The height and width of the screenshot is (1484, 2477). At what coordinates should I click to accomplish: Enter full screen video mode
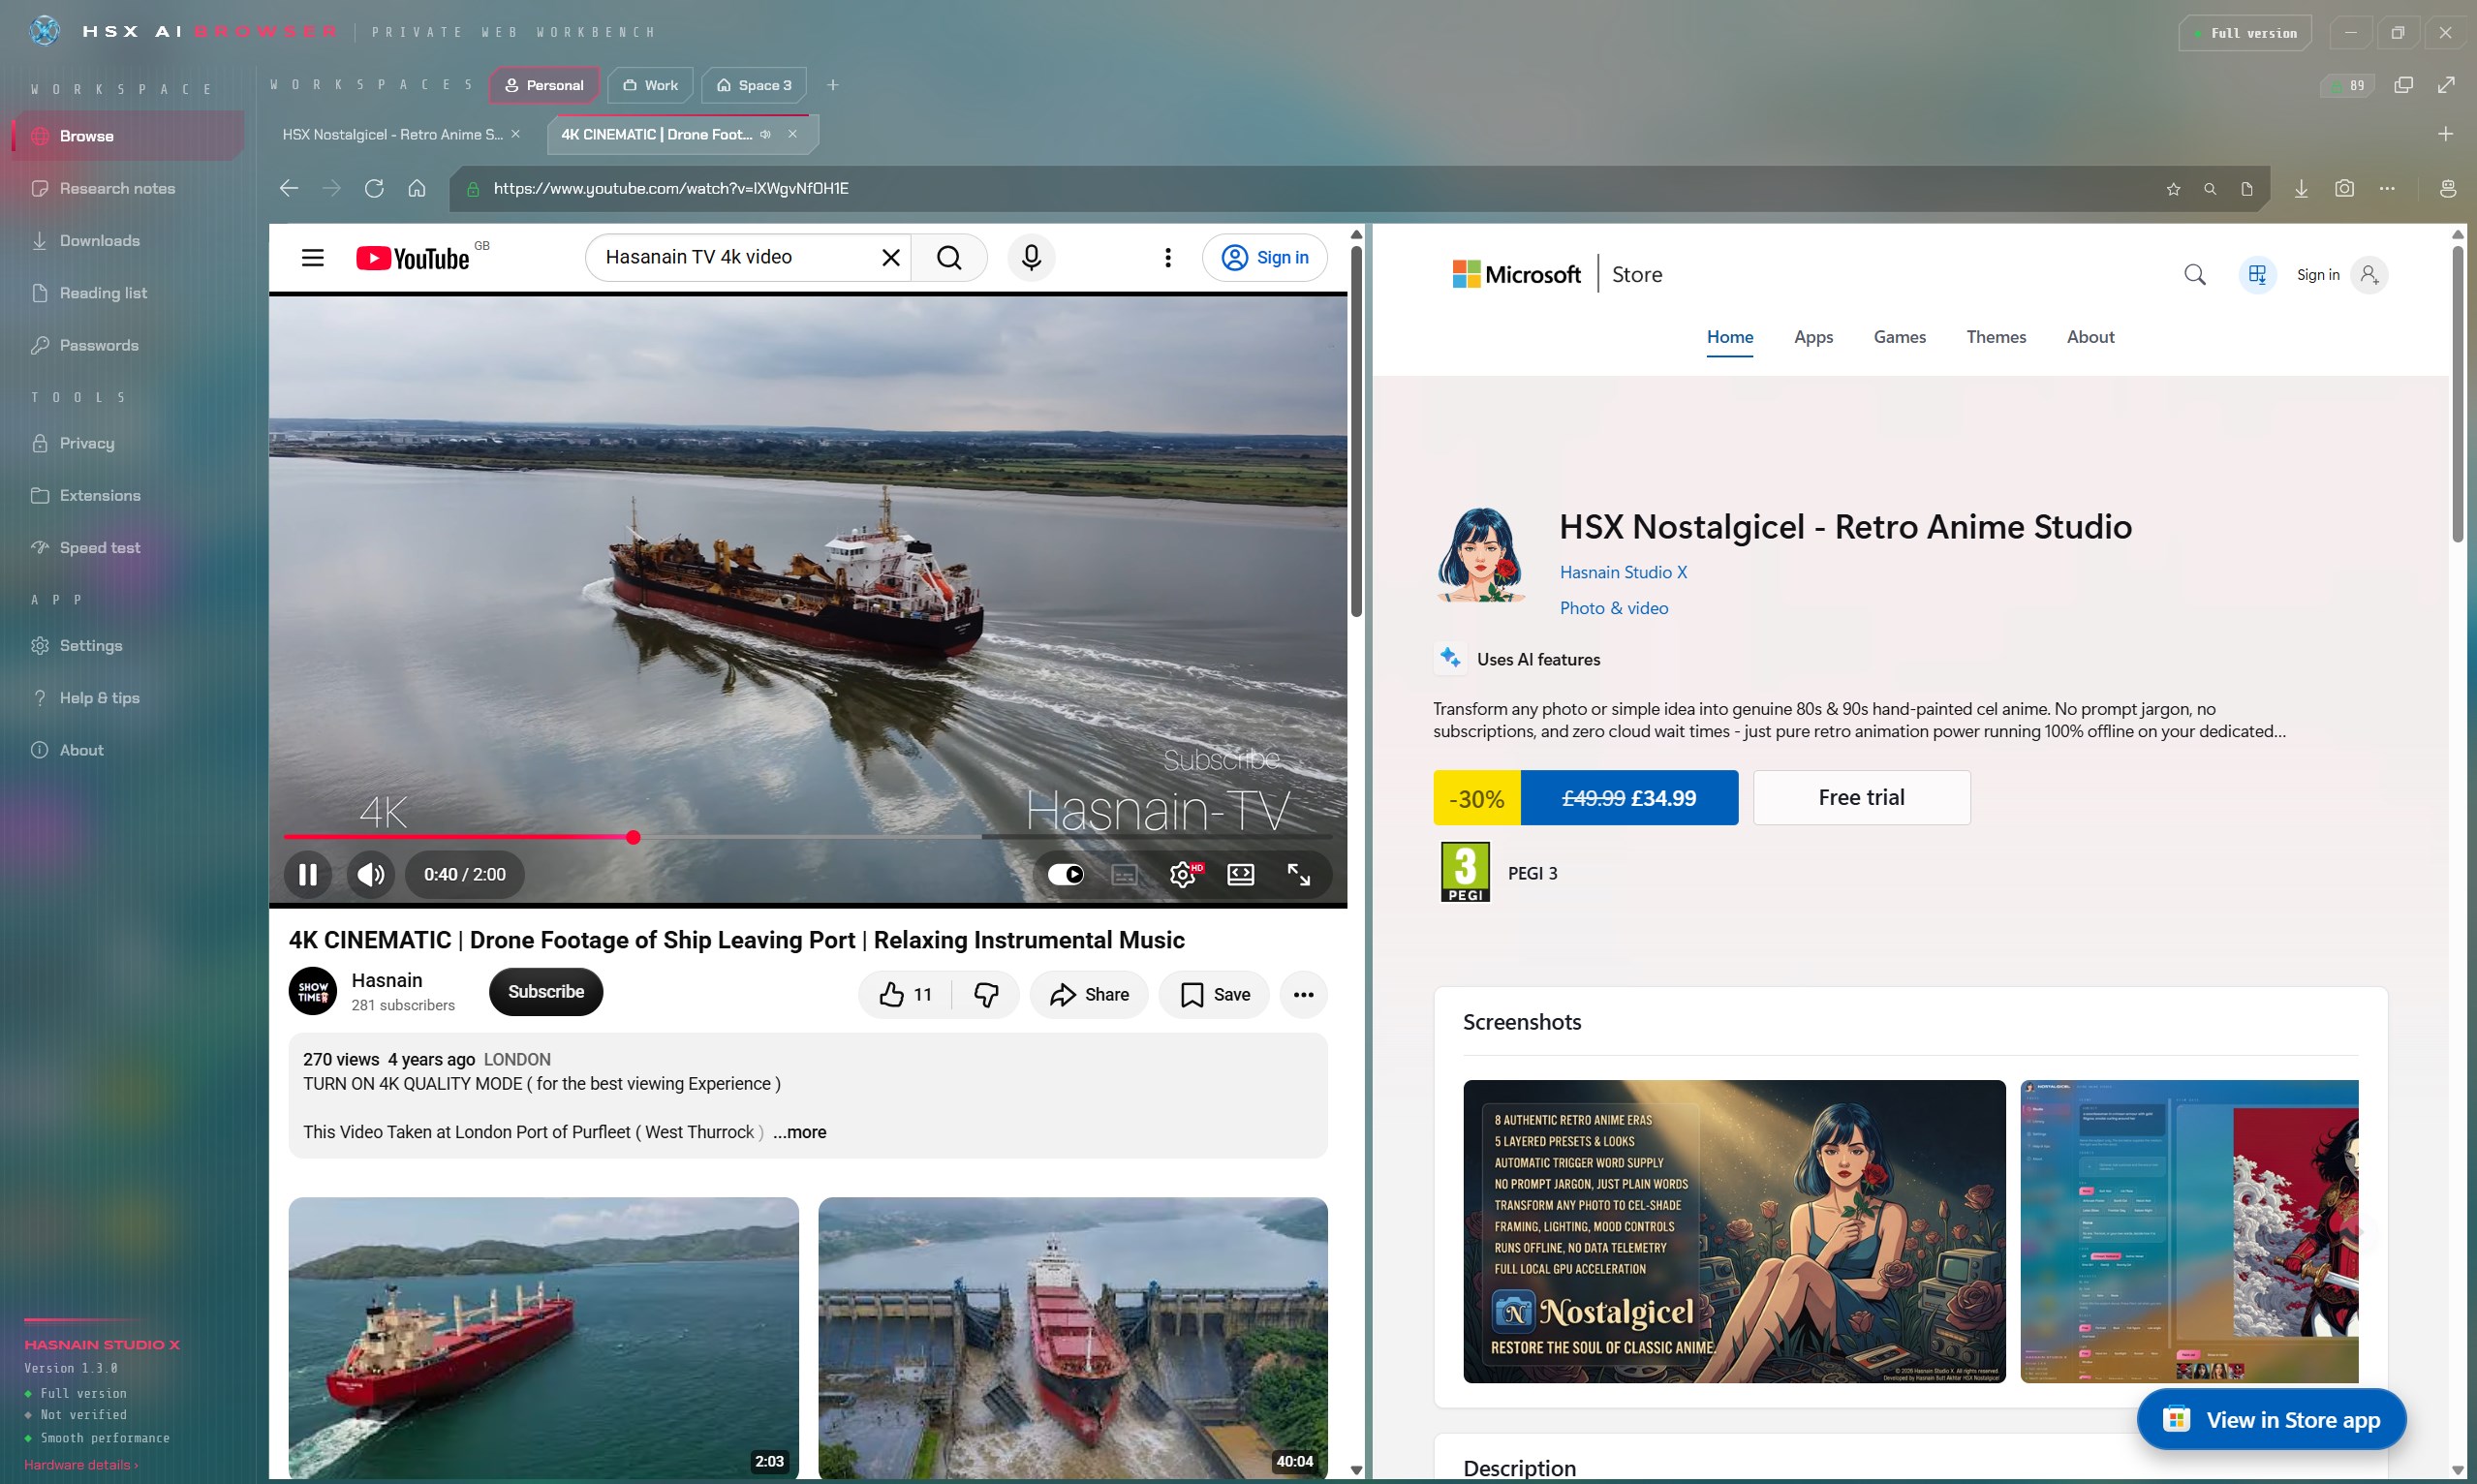pos(1298,875)
